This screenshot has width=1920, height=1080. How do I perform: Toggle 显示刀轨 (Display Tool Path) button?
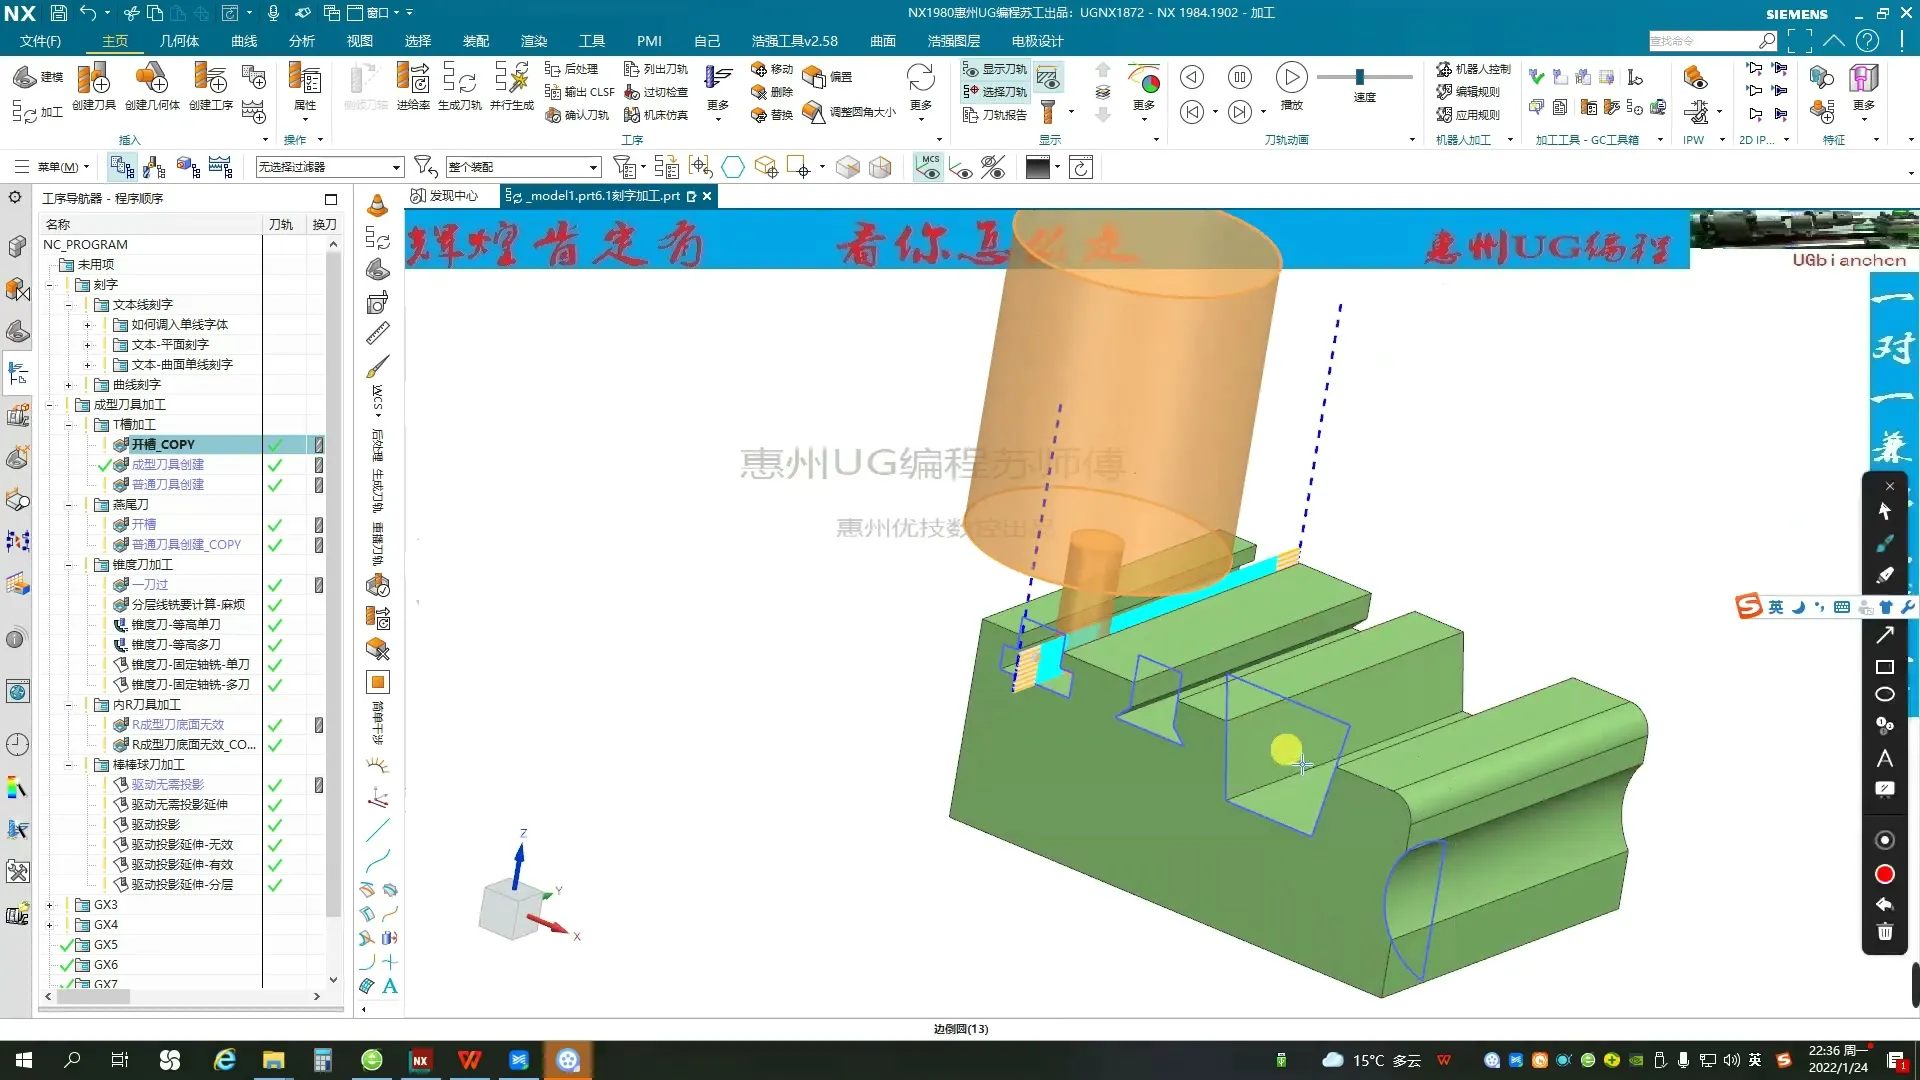(995, 69)
